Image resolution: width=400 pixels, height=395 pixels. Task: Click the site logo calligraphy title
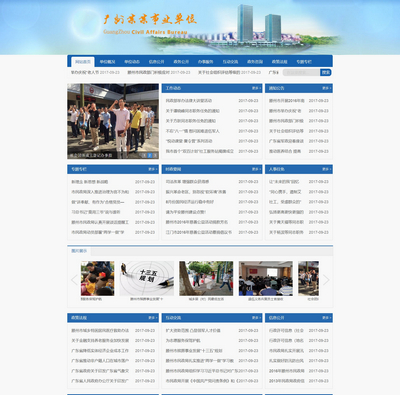(150, 19)
